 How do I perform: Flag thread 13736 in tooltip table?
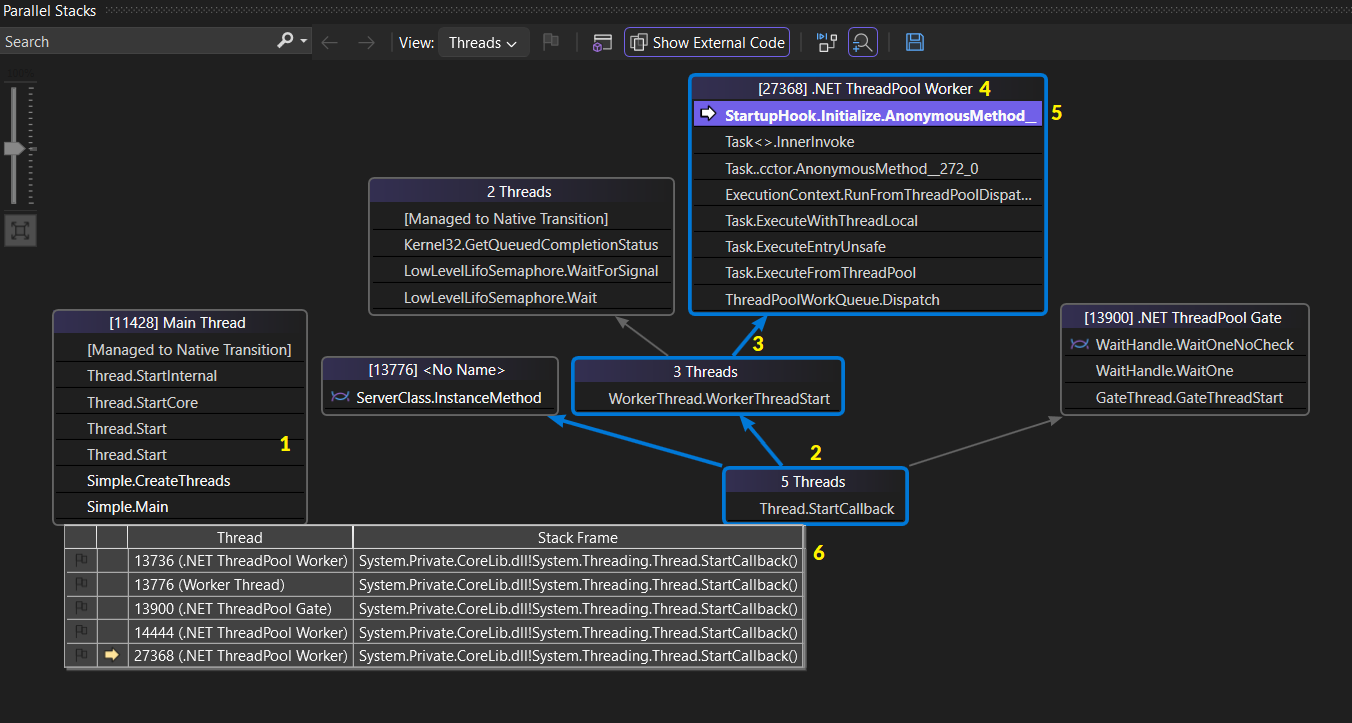(x=82, y=561)
